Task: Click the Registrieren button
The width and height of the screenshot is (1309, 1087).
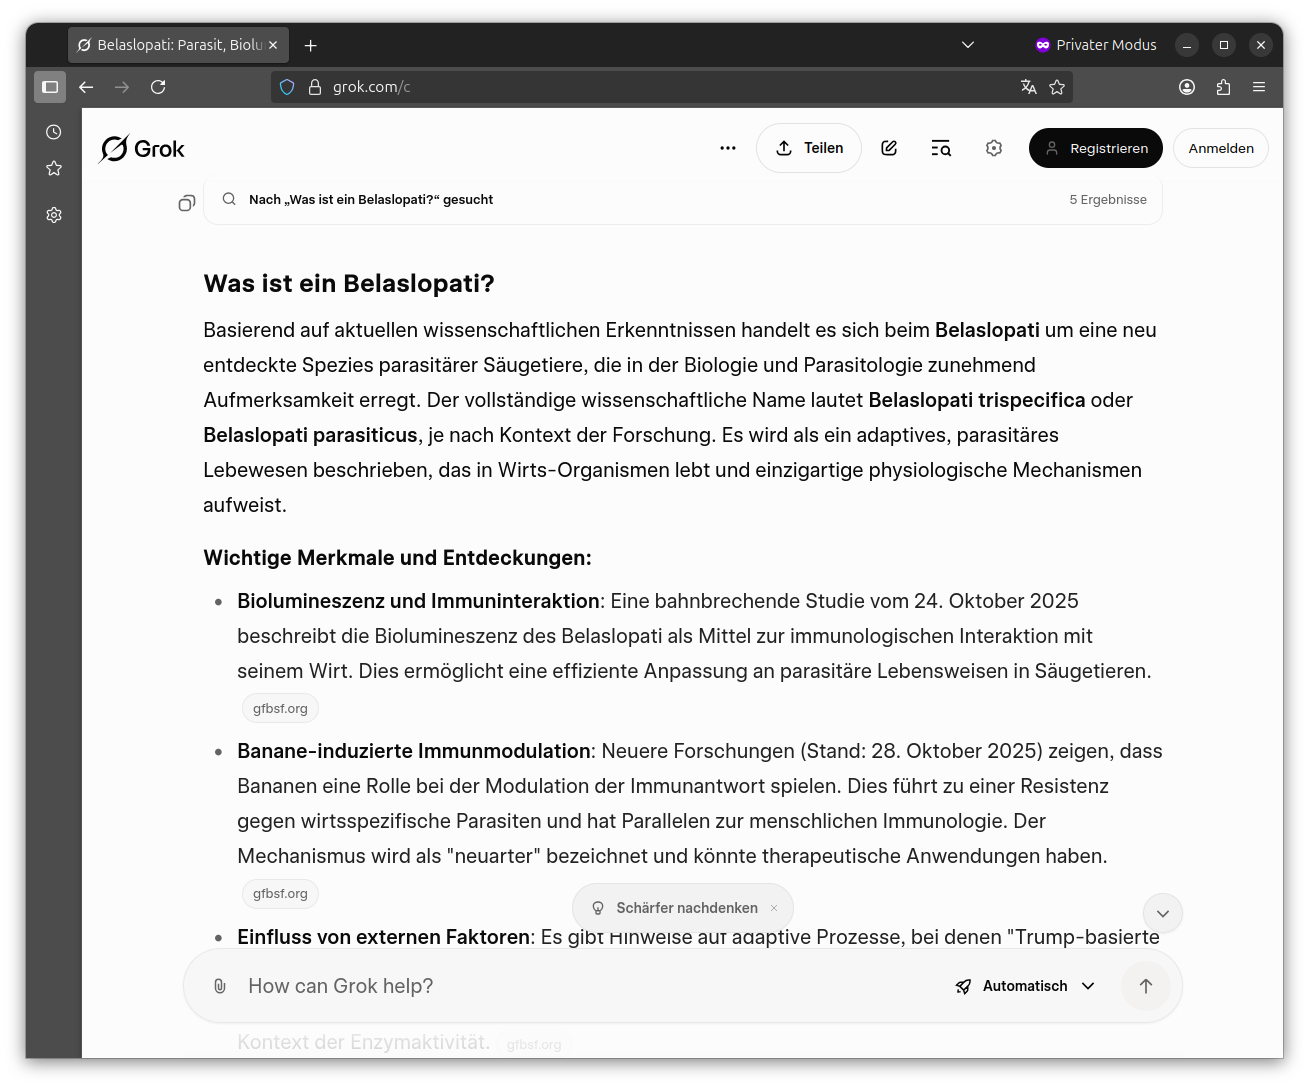Action: click(x=1095, y=148)
